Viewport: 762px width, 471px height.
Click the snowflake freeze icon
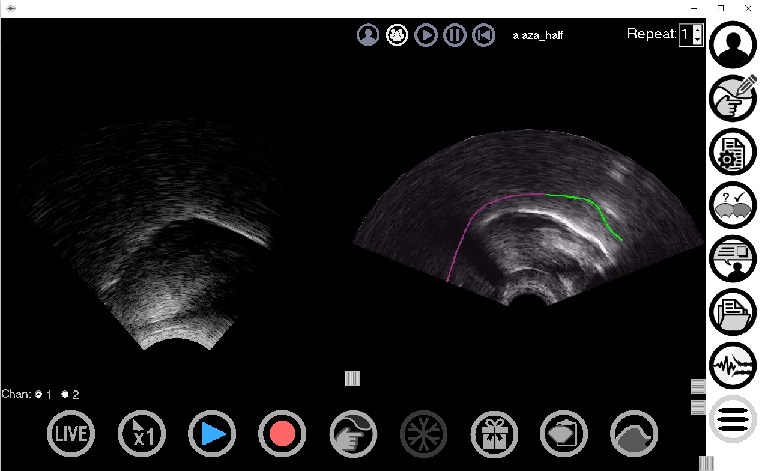click(x=423, y=433)
